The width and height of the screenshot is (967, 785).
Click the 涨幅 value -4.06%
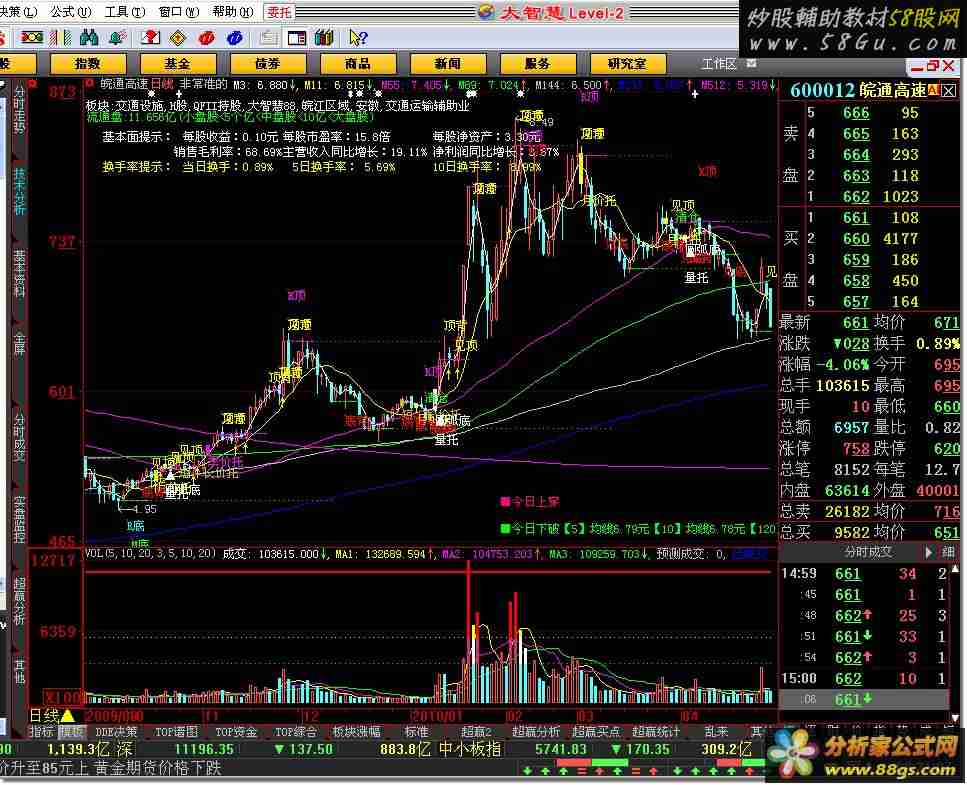tap(842, 364)
